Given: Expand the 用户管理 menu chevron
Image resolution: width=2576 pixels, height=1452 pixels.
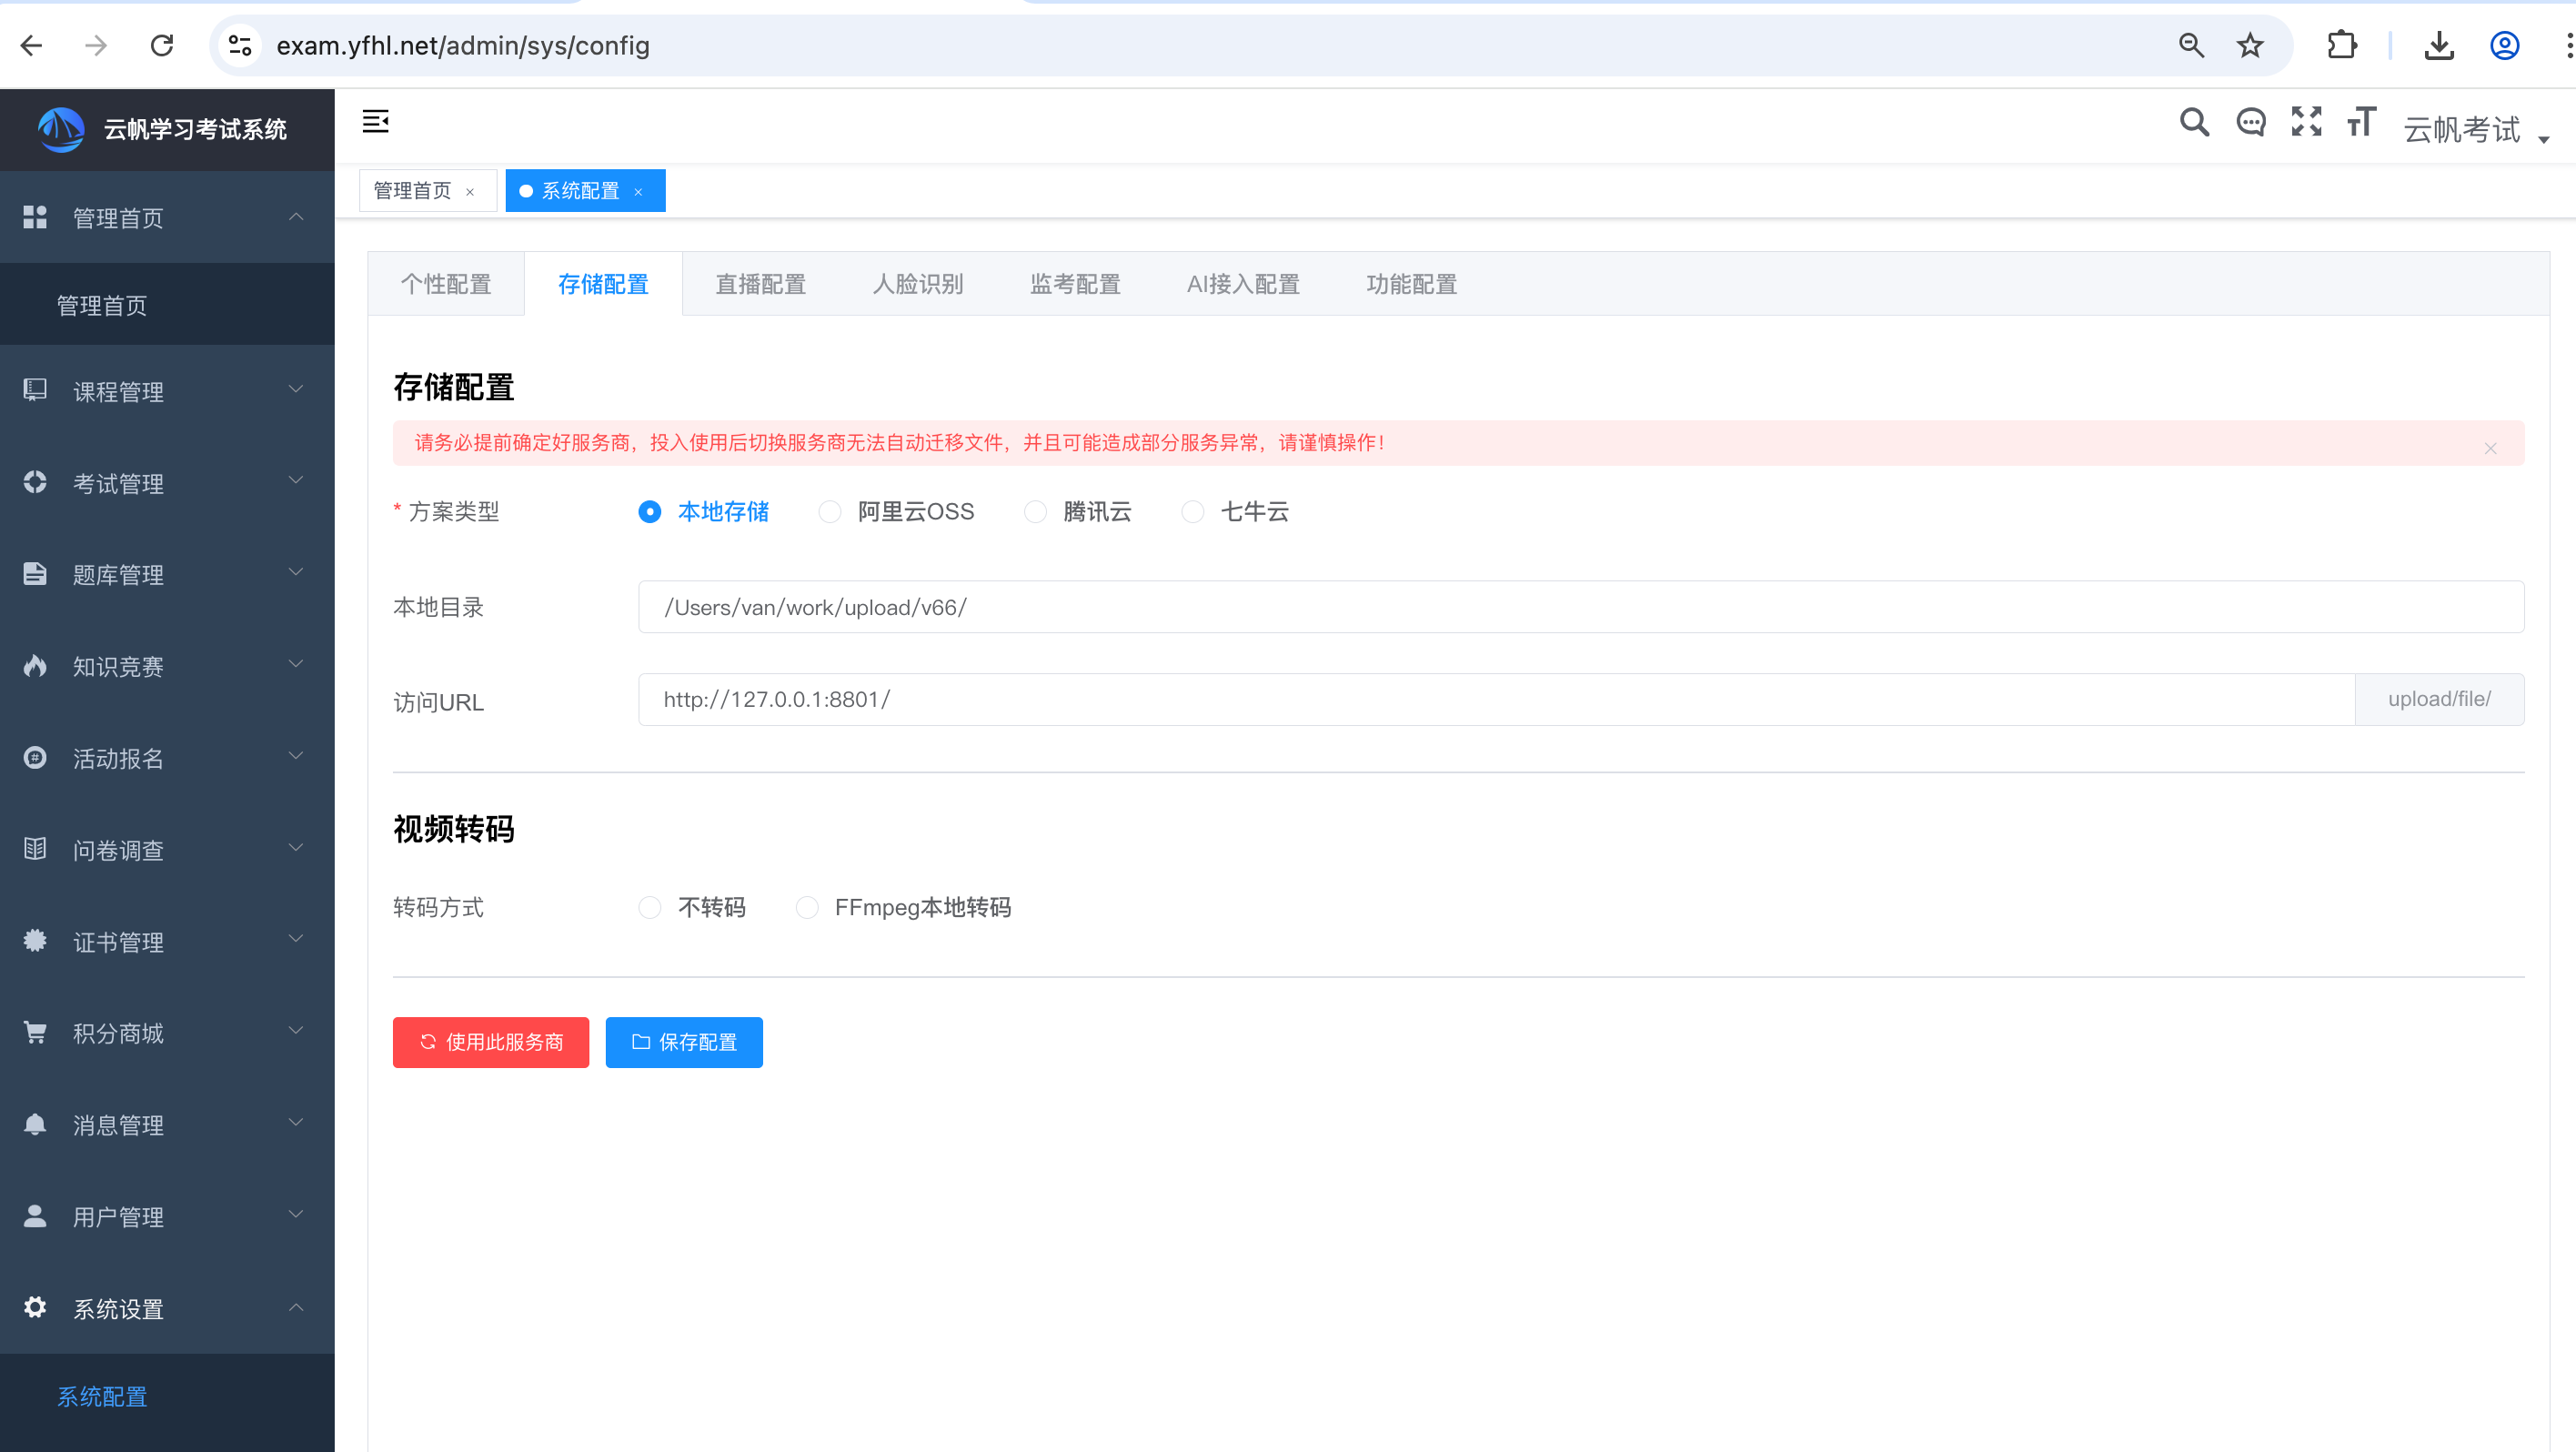Looking at the screenshot, I should click(296, 1215).
